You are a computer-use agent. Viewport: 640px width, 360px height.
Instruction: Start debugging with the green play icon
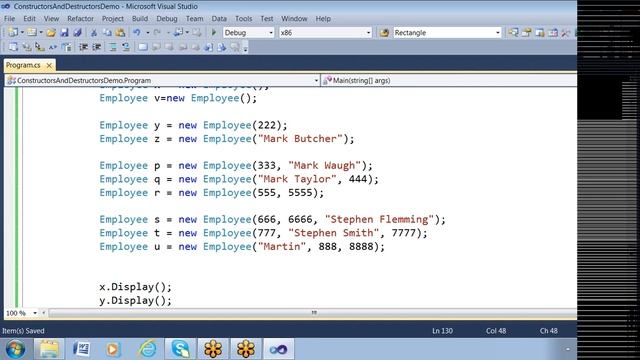click(x=213, y=32)
